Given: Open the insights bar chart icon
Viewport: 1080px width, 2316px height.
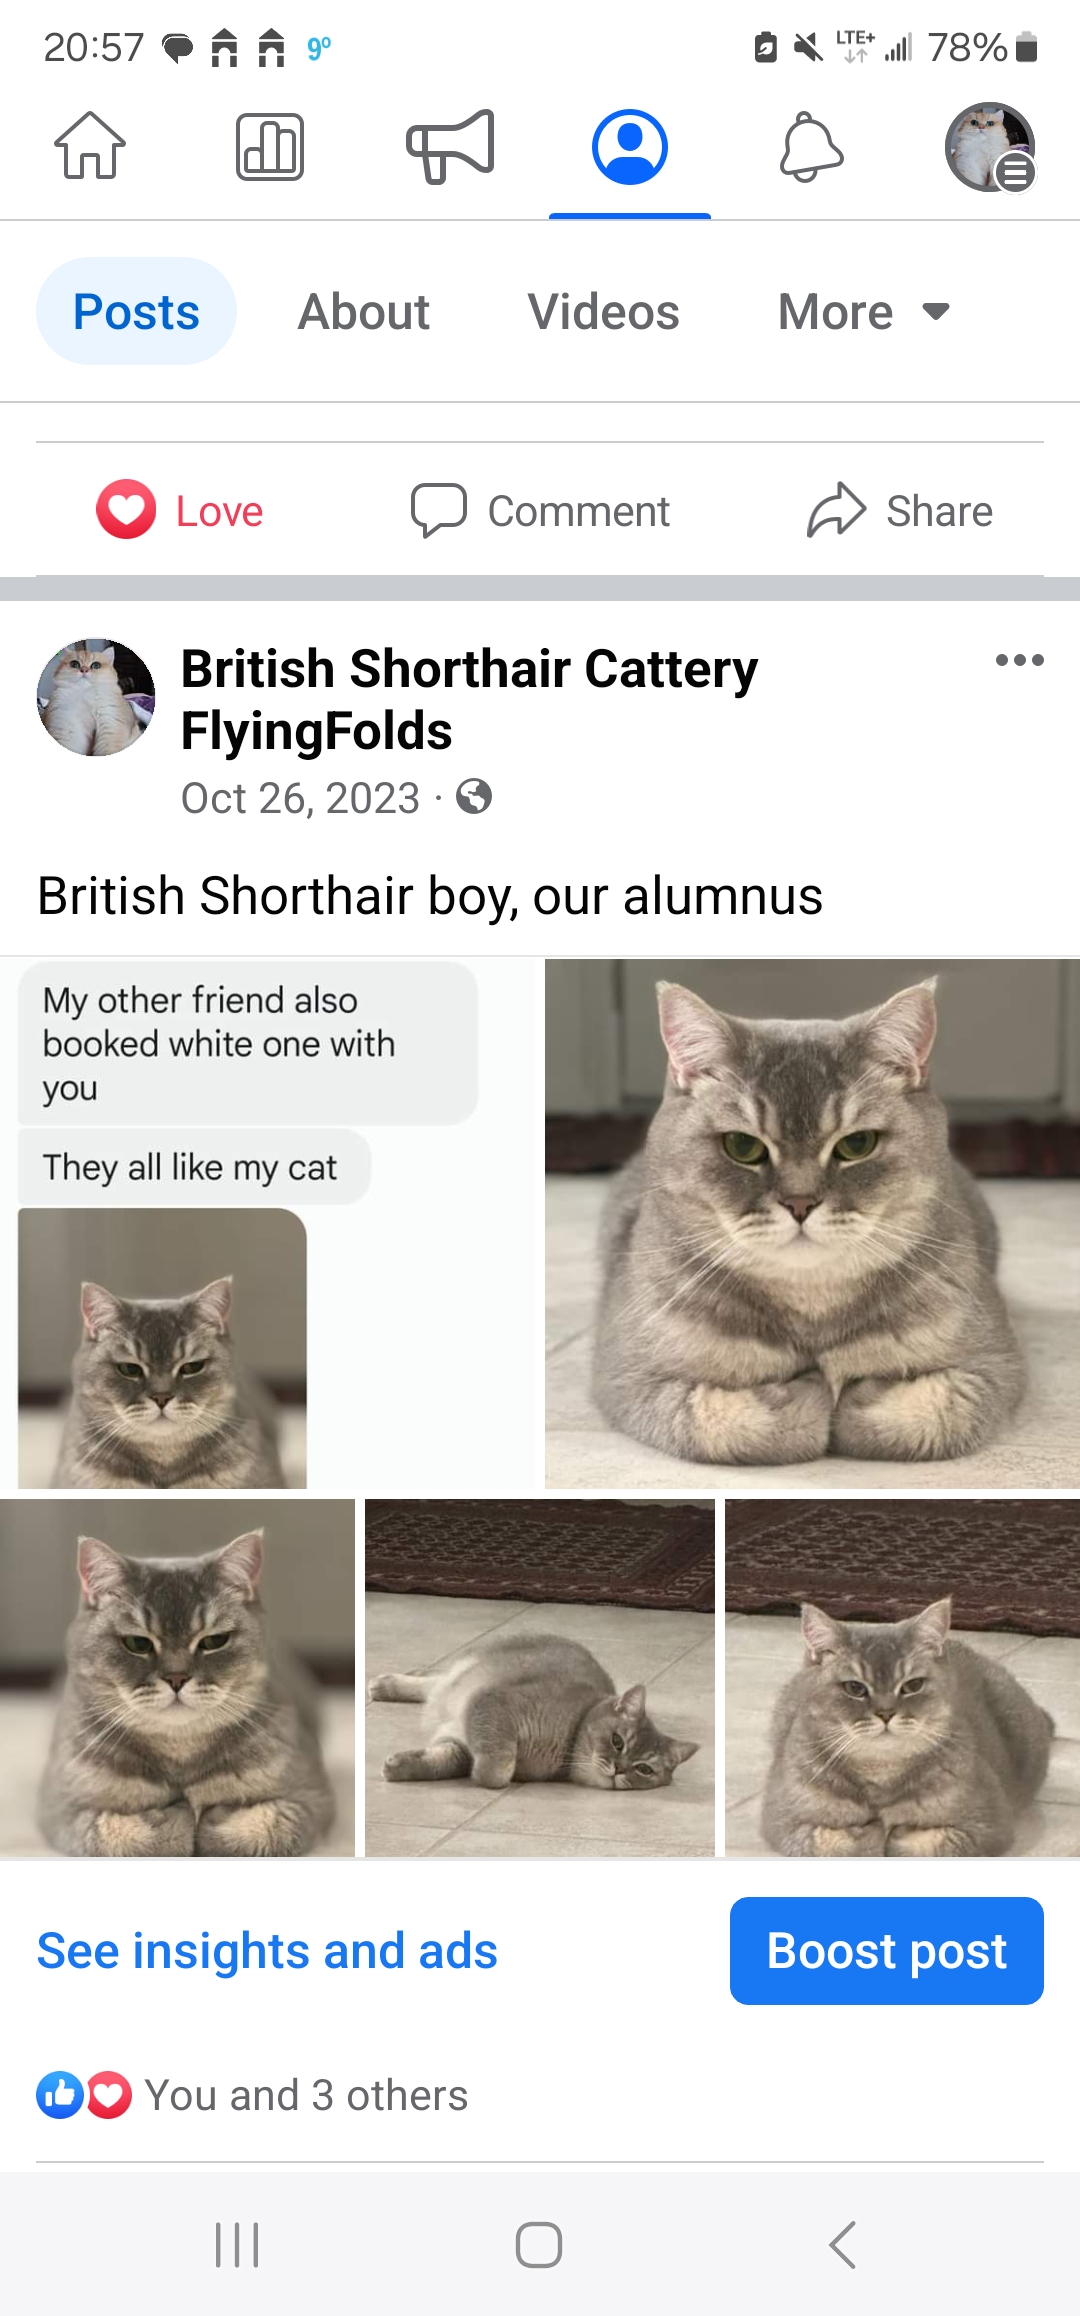Looking at the screenshot, I should tap(270, 147).
